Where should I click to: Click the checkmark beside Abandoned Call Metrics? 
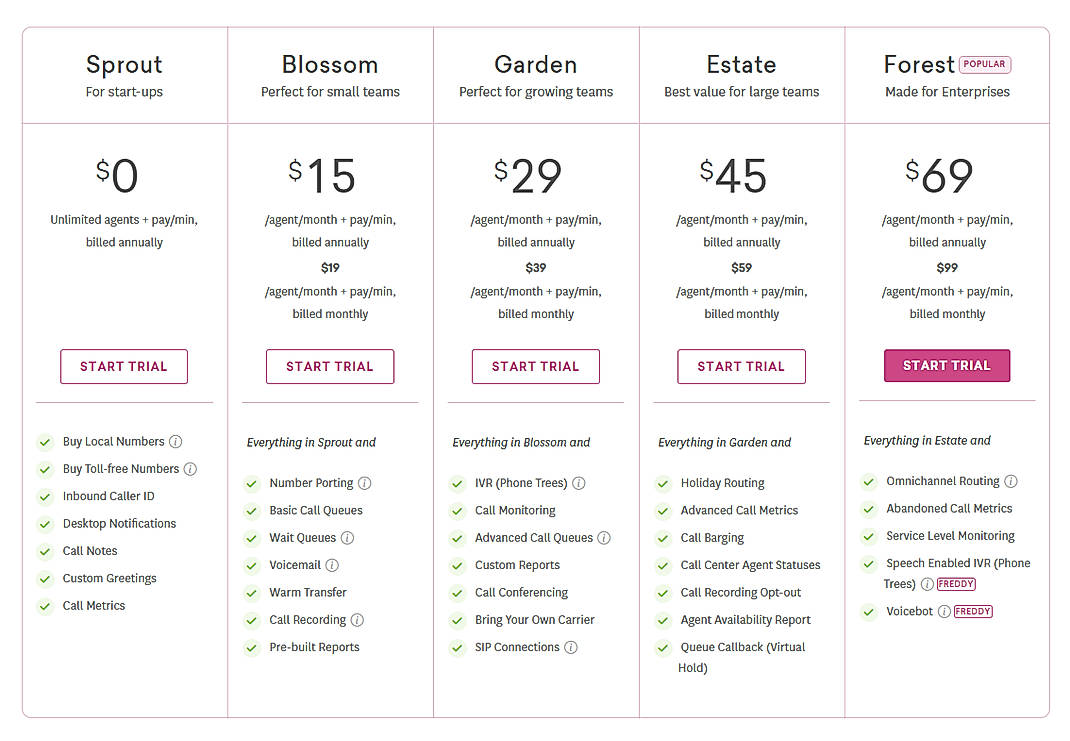click(x=869, y=508)
